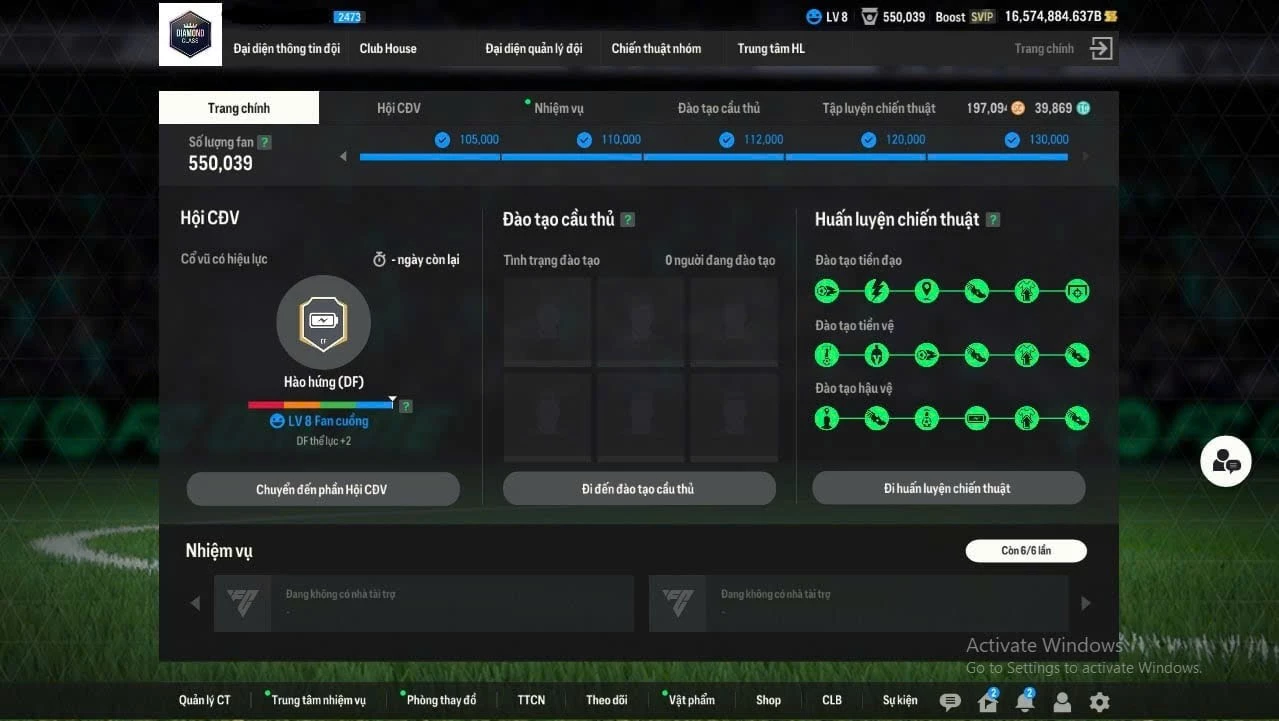Open the Tập luyện chiến thuật tab
This screenshot has width=1279, height=721.
tap(879, 108)
